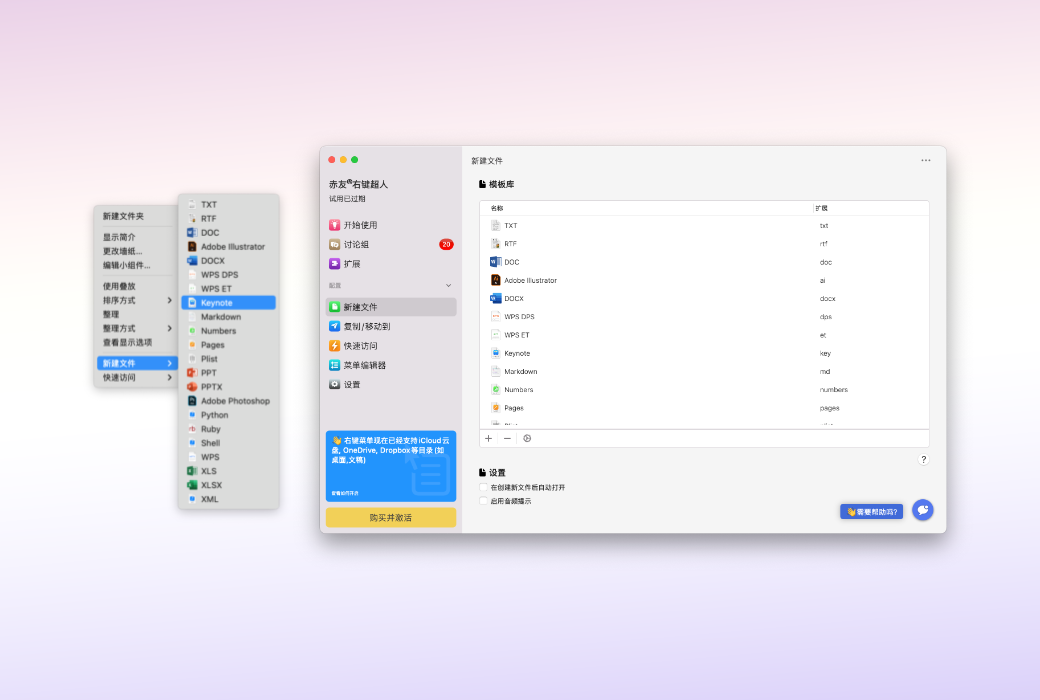Enable the 启用音频提示 checkbox
1040x700 pixels.
(484, 501)
